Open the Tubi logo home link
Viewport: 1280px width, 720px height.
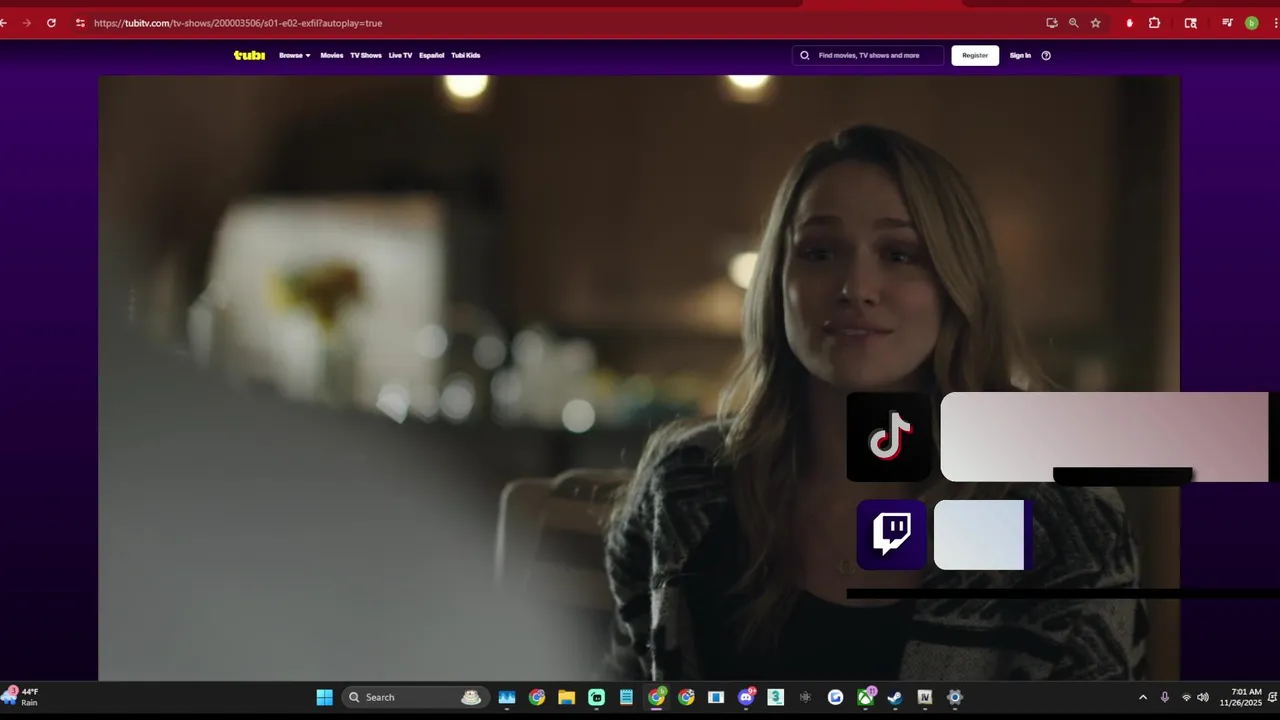click(x=249, y=55)
